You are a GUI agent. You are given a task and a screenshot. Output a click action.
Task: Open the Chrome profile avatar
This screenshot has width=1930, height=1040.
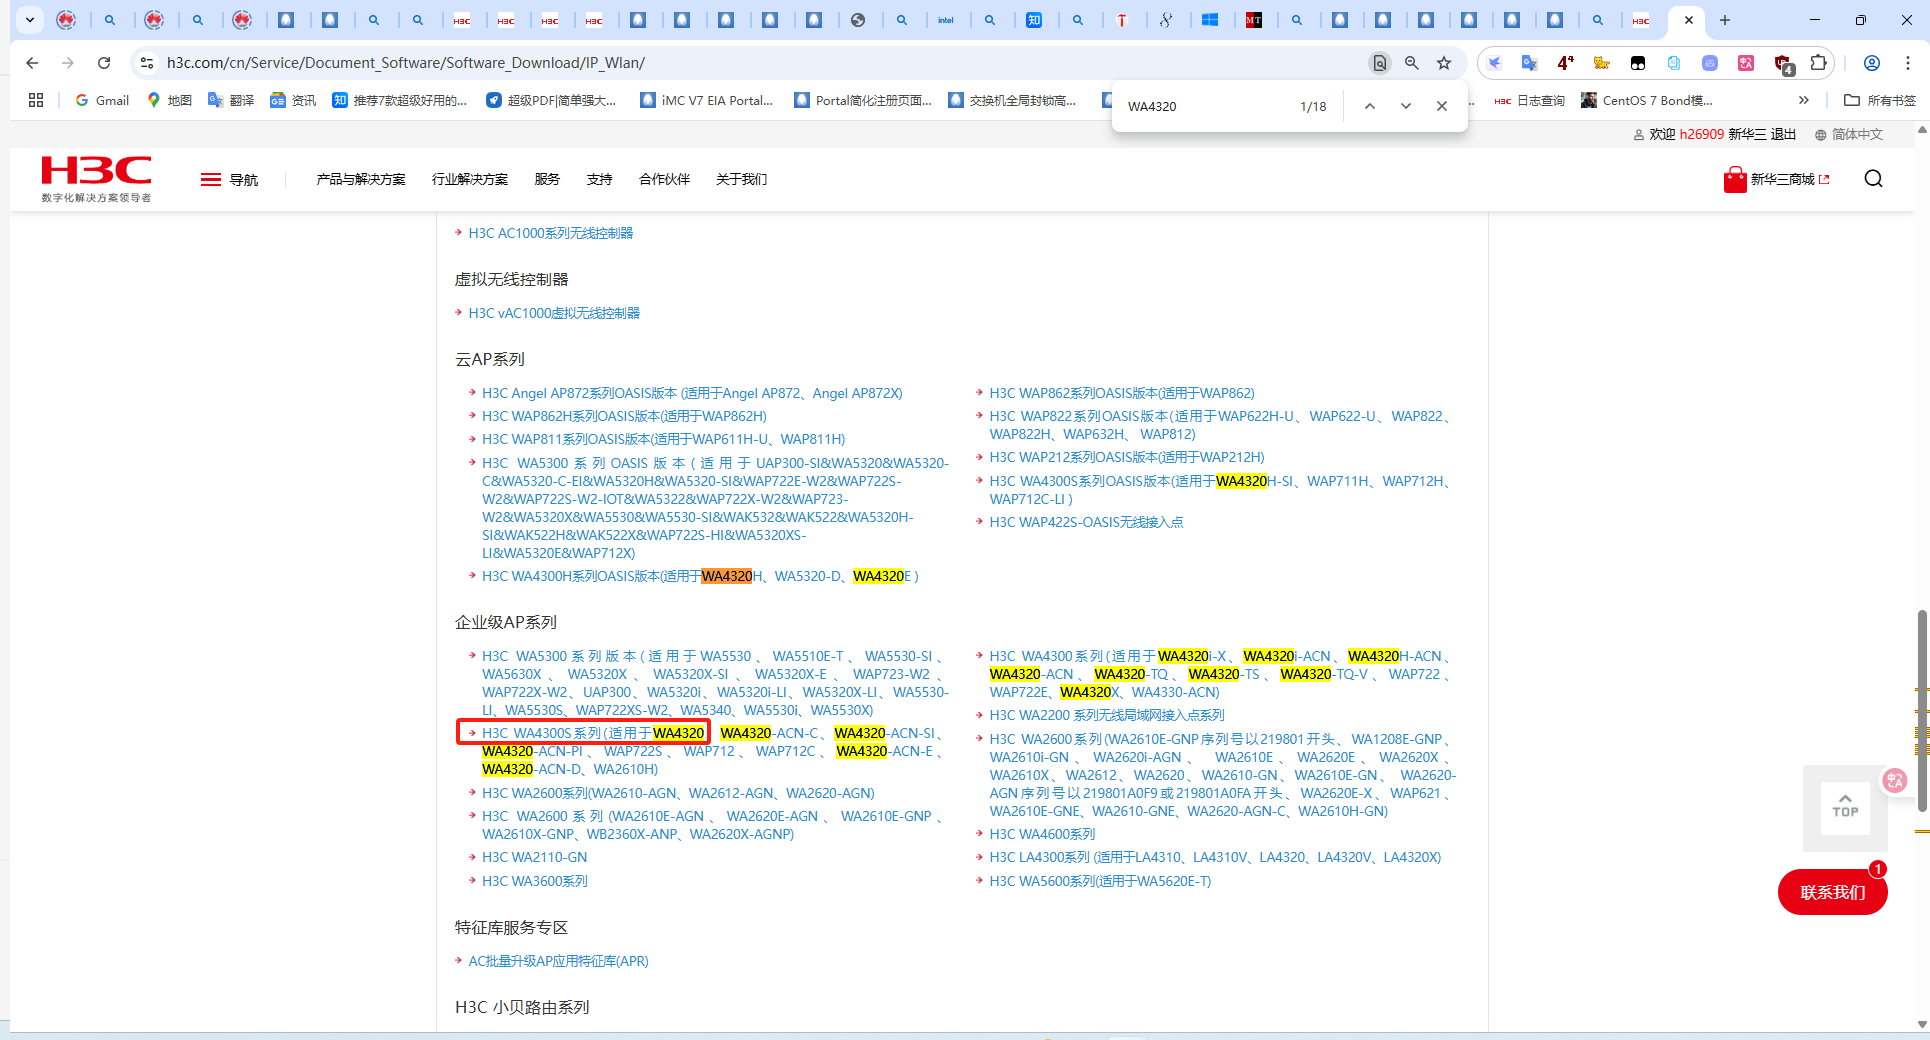click(1872, 63)
